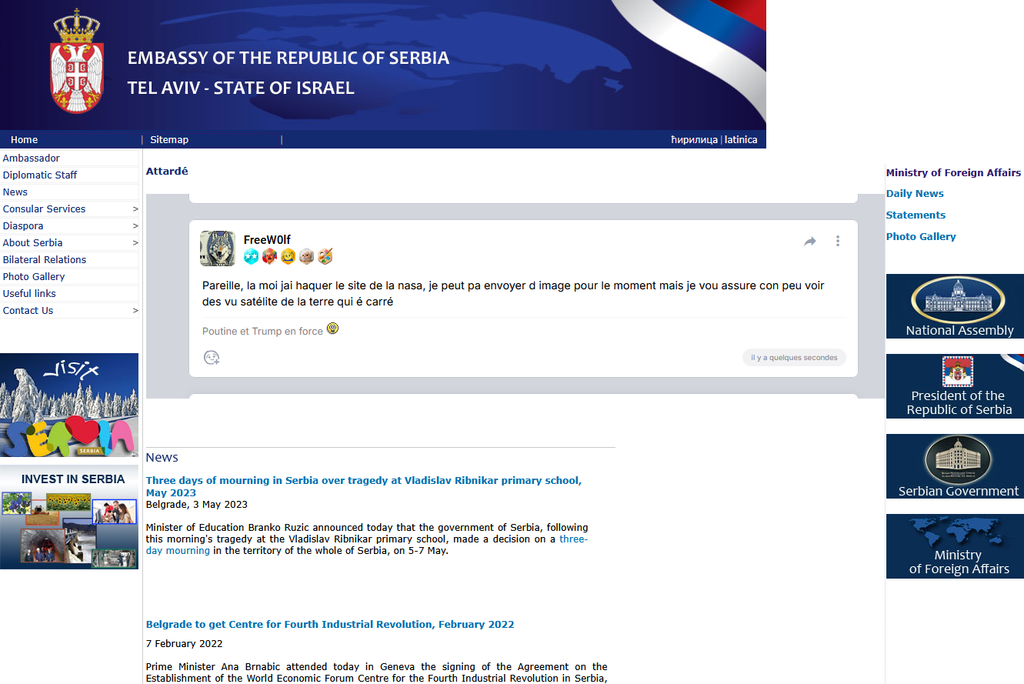Open the Fourth Industrial Revolution headline

[330, 625]
